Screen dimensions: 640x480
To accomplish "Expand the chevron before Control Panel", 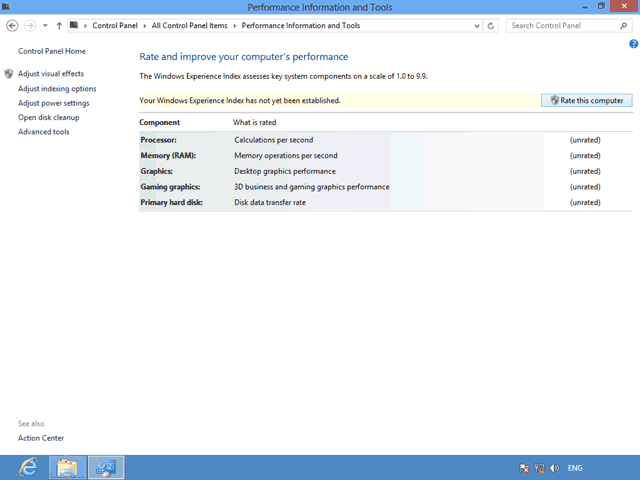I will pyautogui.click(x=85, y=26).
